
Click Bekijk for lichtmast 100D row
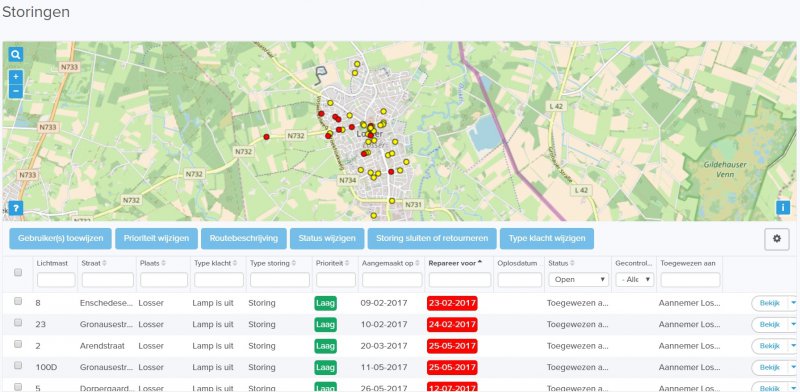[x=770, y=367]
